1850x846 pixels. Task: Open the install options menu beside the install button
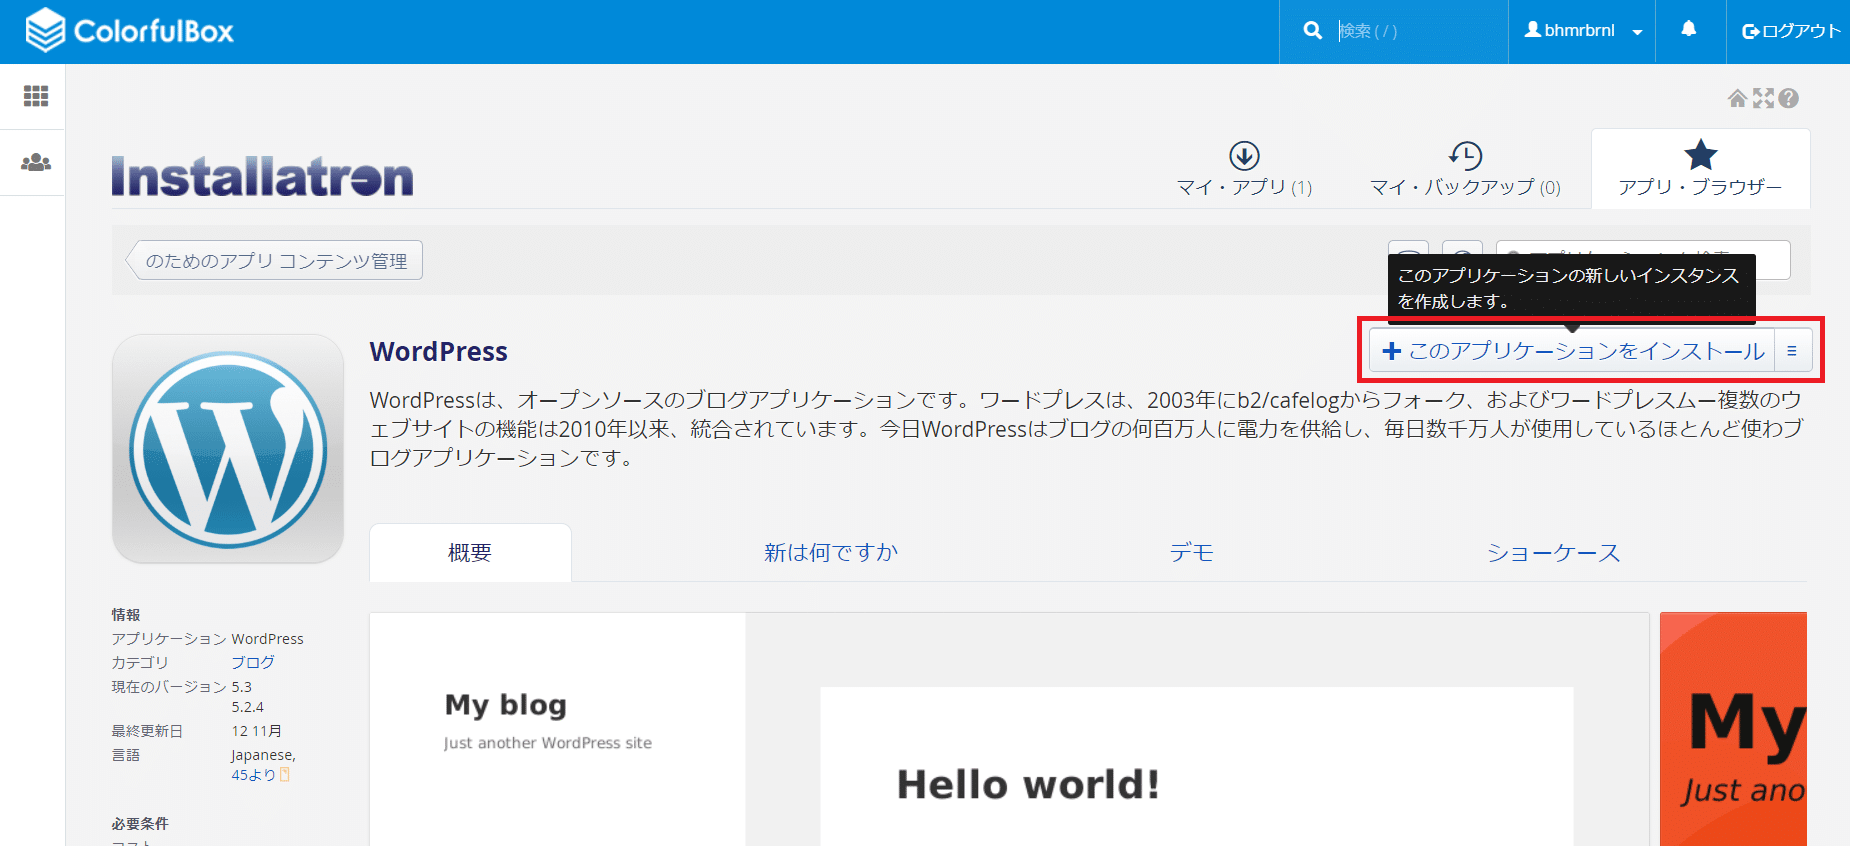[1792, 351]
